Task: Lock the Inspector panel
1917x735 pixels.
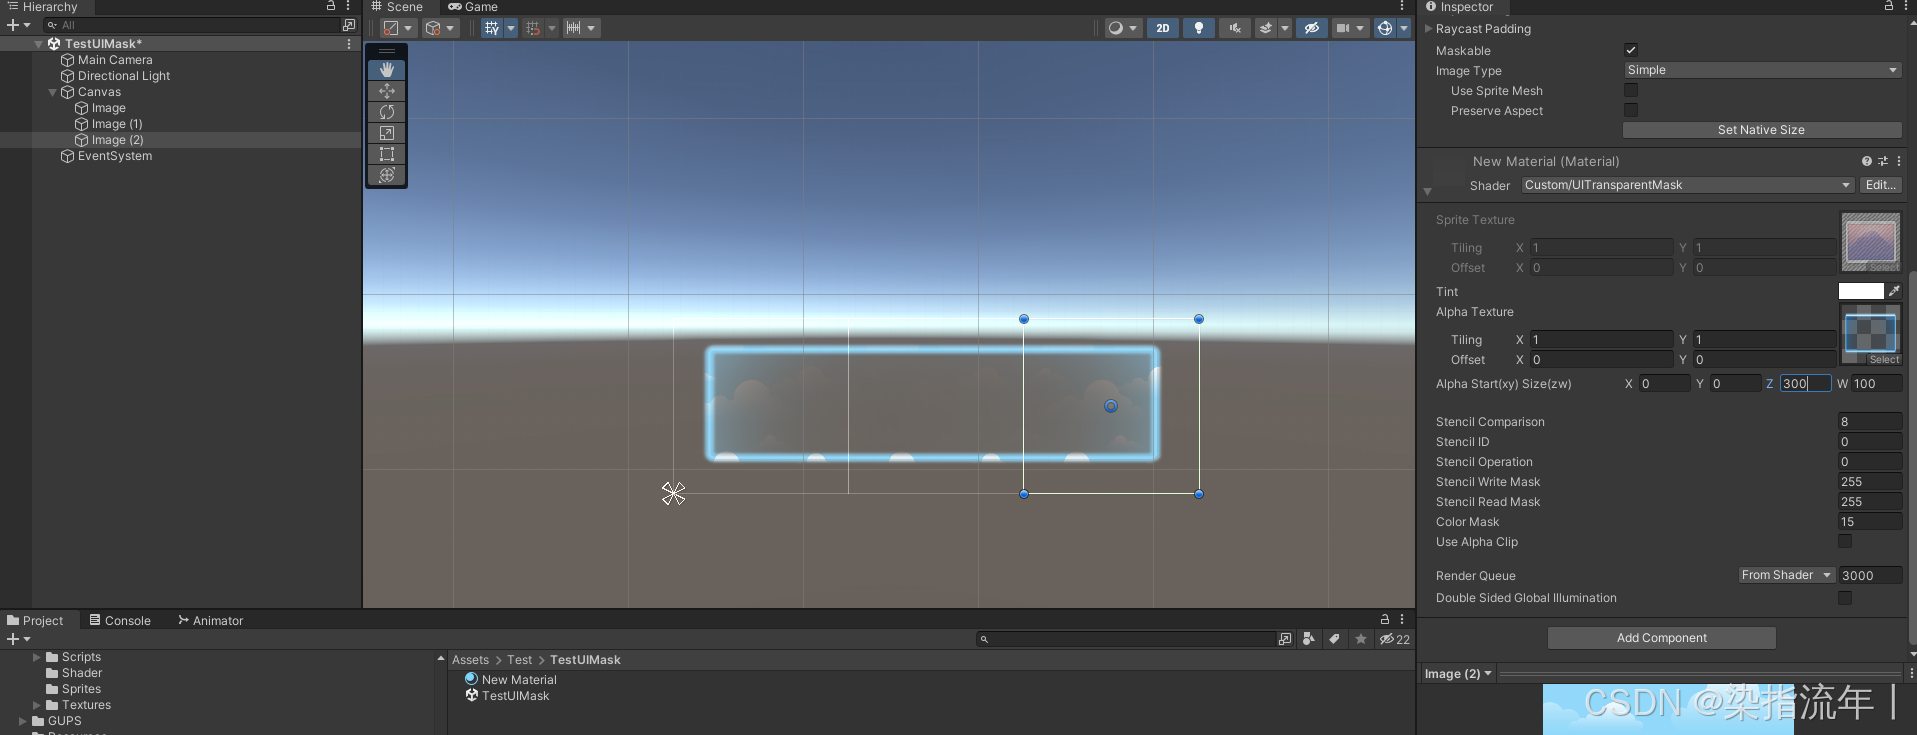Action: pyautogui.click(x=1889, y=6)
